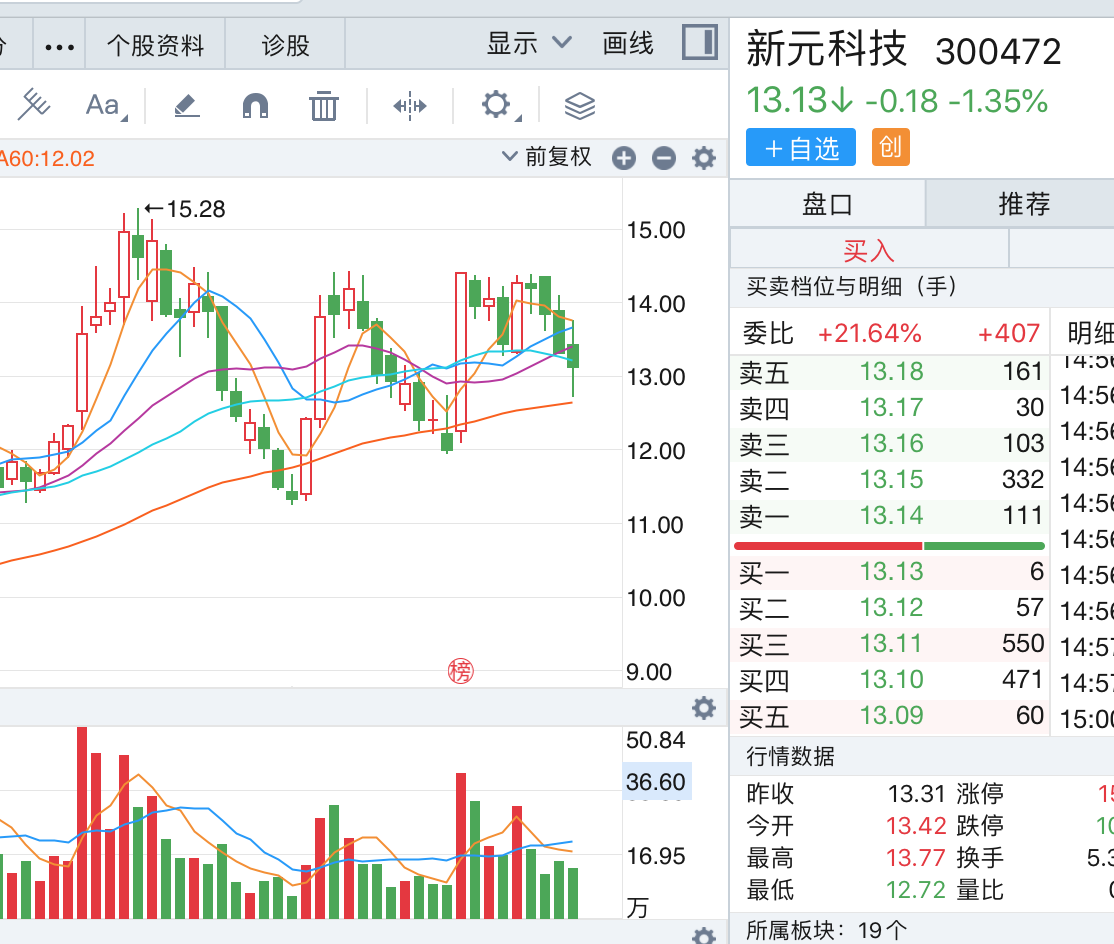Select the pitchfork drawing tool
Viewport: 1114px width, 944px height.
coord(33,104)
